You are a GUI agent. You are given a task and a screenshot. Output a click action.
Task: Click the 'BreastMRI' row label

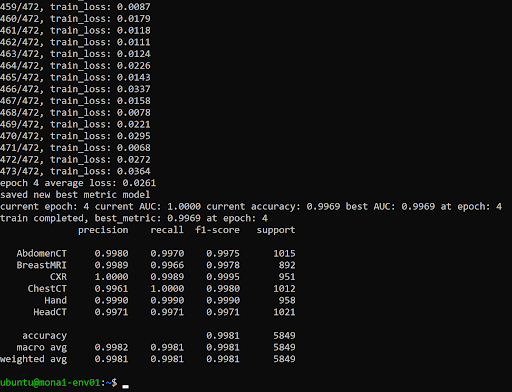pos(42,265)
